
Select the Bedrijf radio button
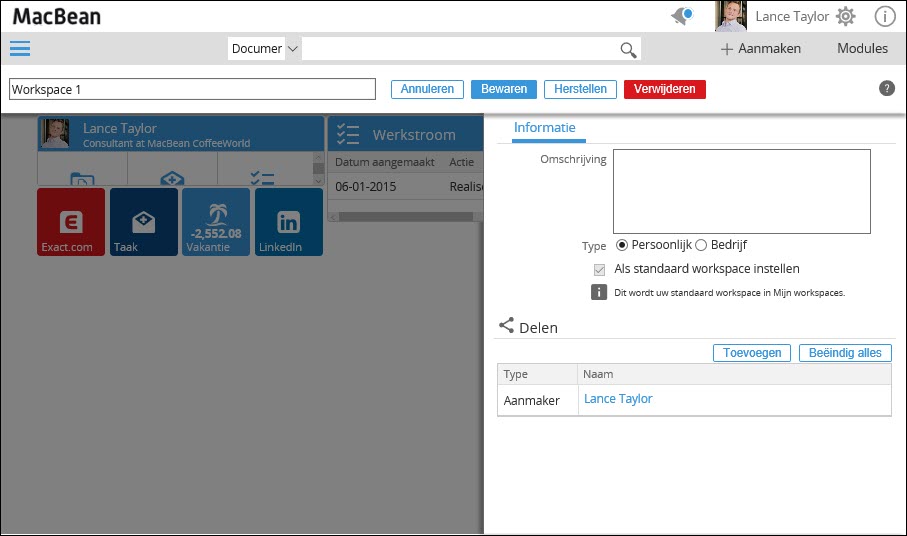701,245
